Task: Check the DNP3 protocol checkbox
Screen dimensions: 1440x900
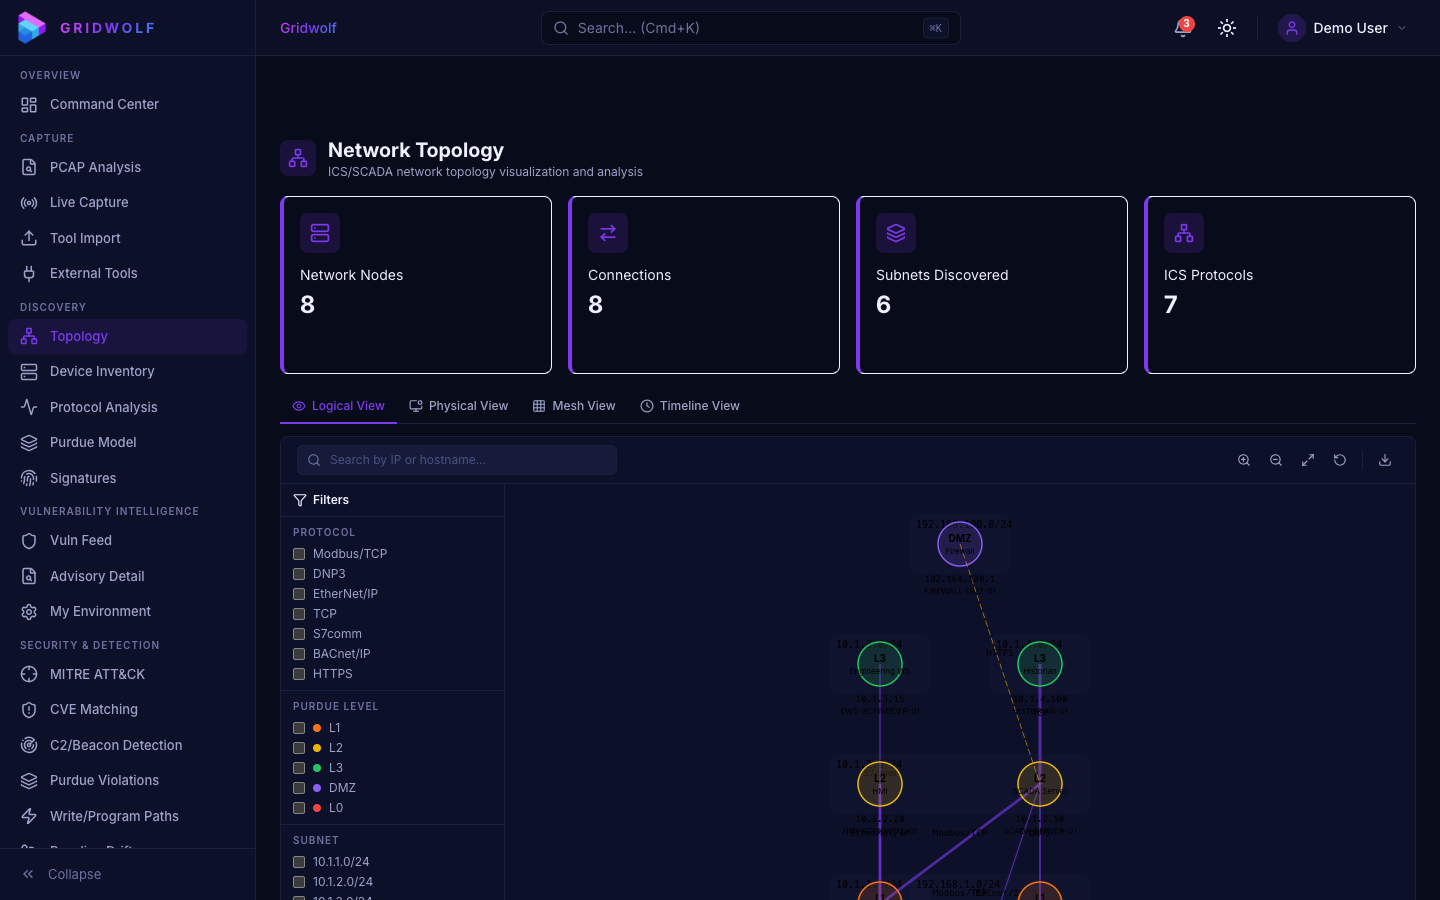Action: (299, 574)
